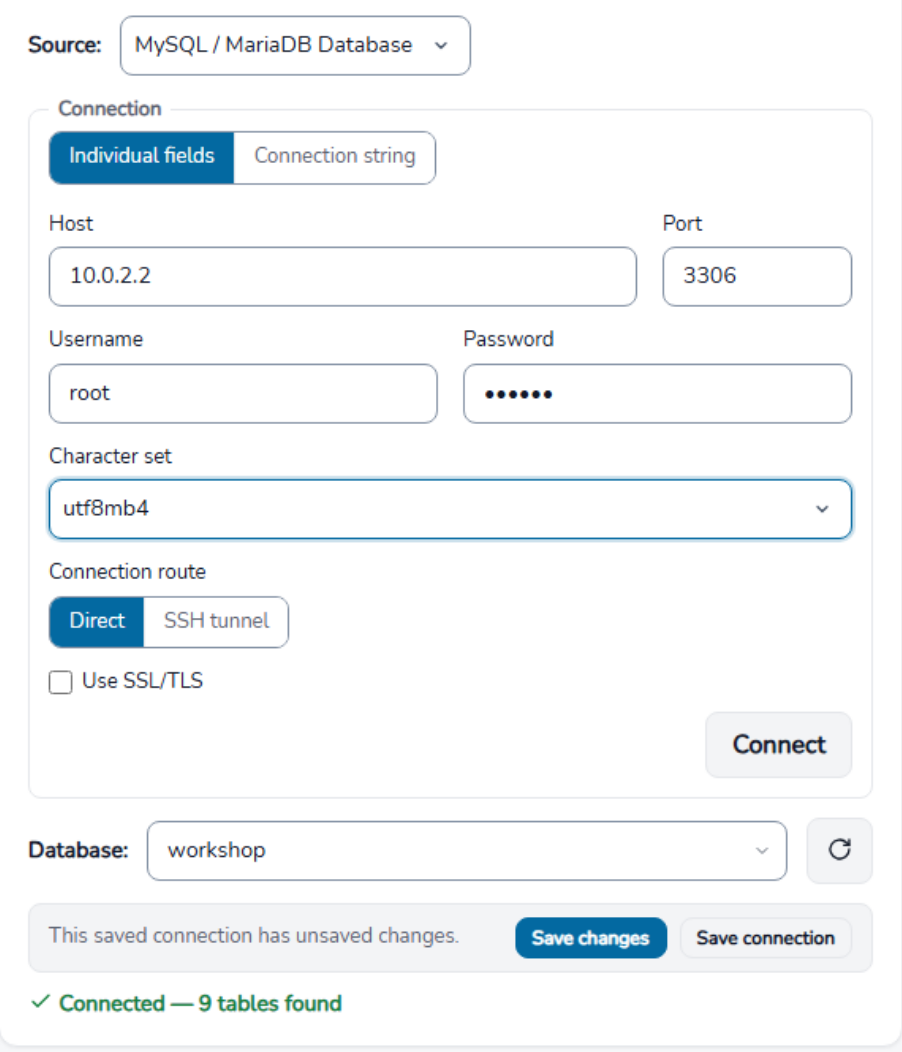Click the Source dropdown chevron arrow
The width and height of the screenshot is (902, 1052).
tap(441, 46)
